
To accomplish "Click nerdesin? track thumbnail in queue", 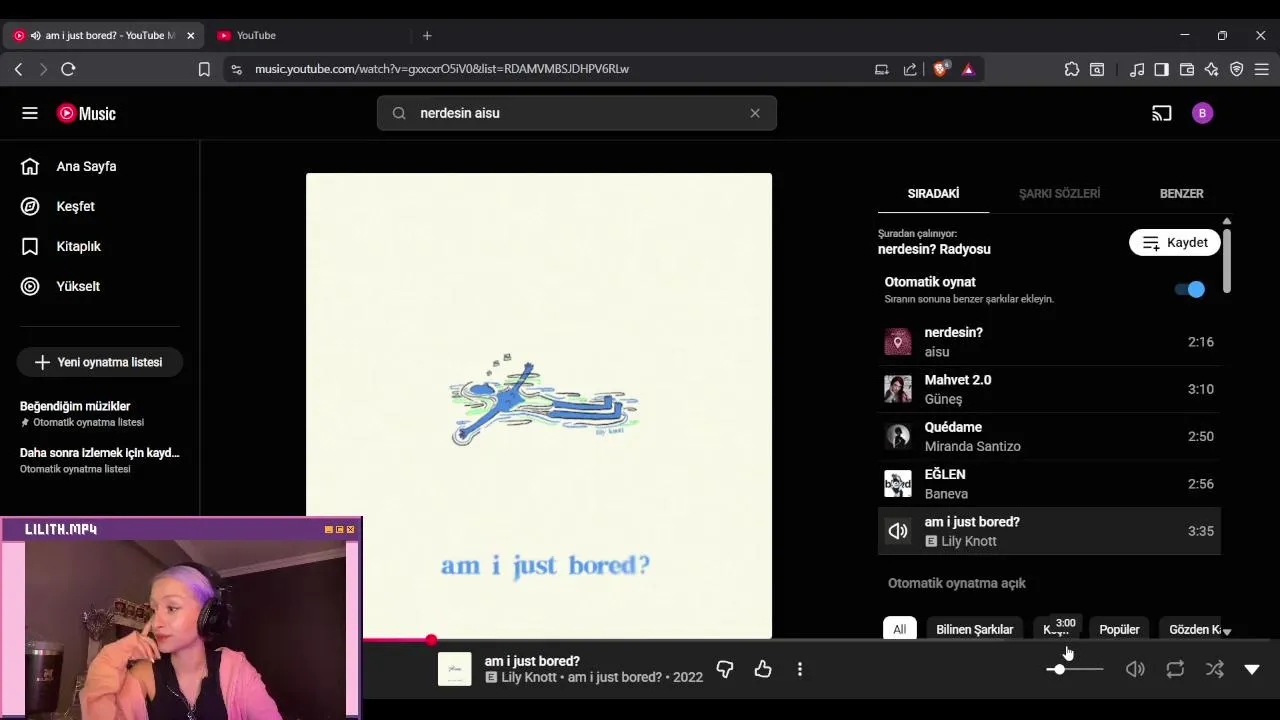I will coord(898,342).
